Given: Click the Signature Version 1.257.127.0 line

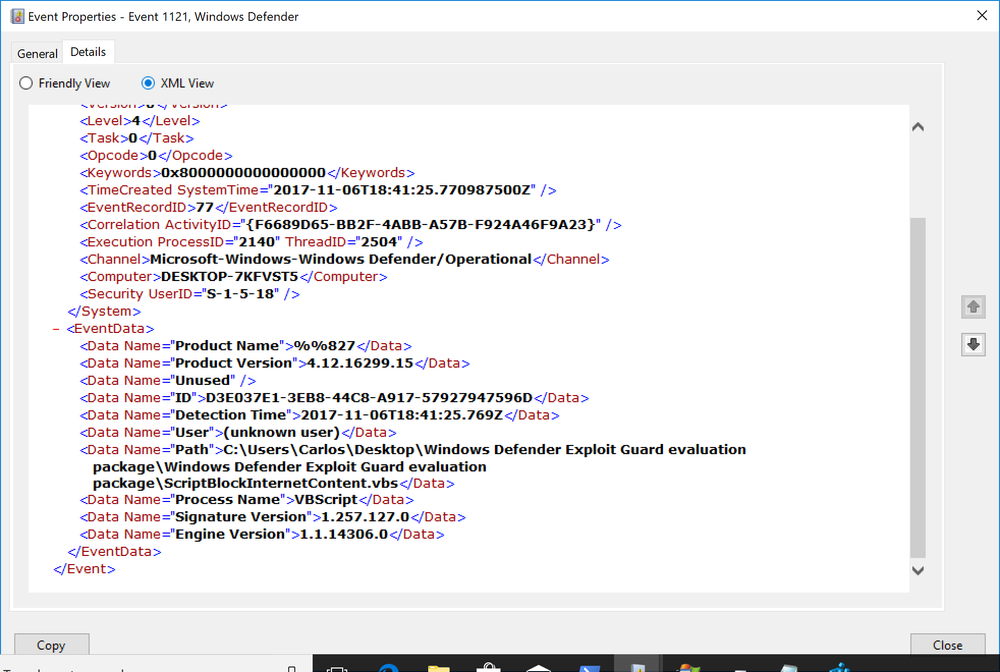Looking at the screenshot, I should [x=272, y=517].
